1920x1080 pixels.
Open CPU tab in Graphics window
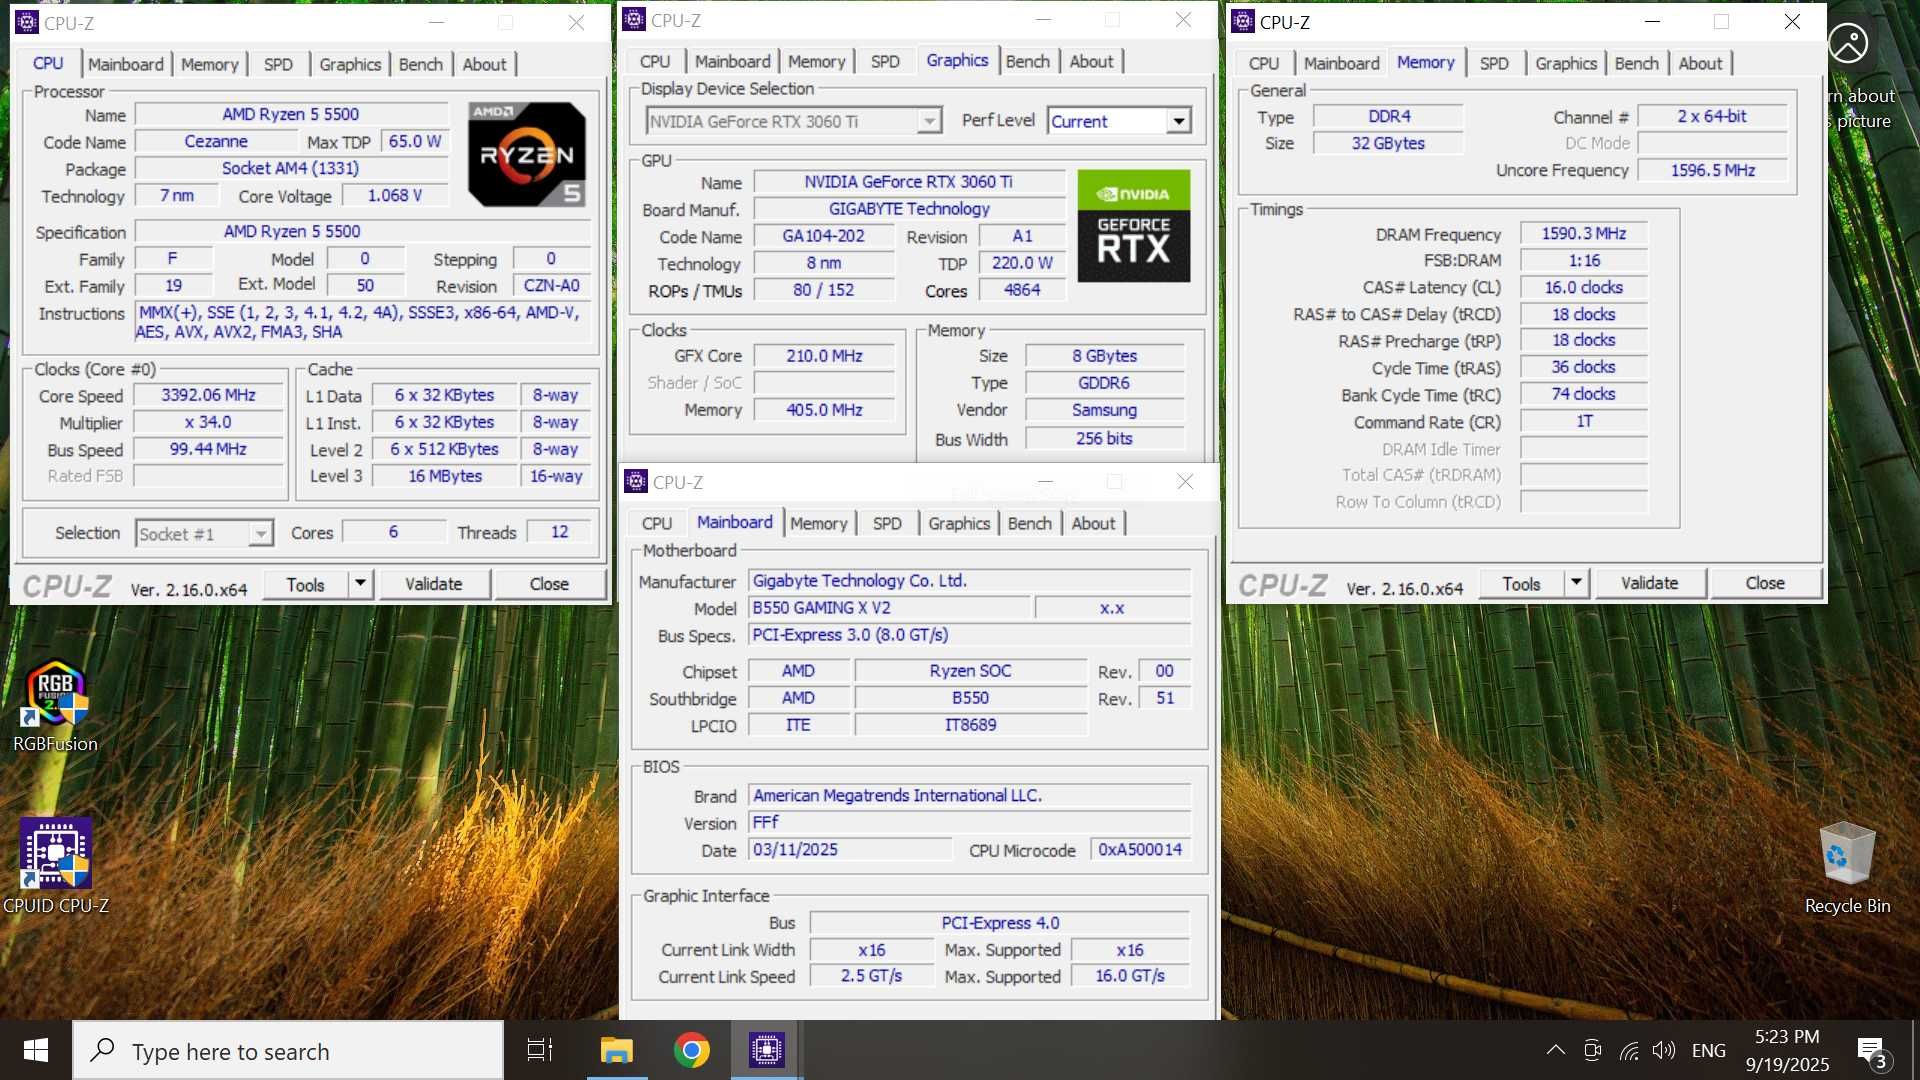click(655, 61)
